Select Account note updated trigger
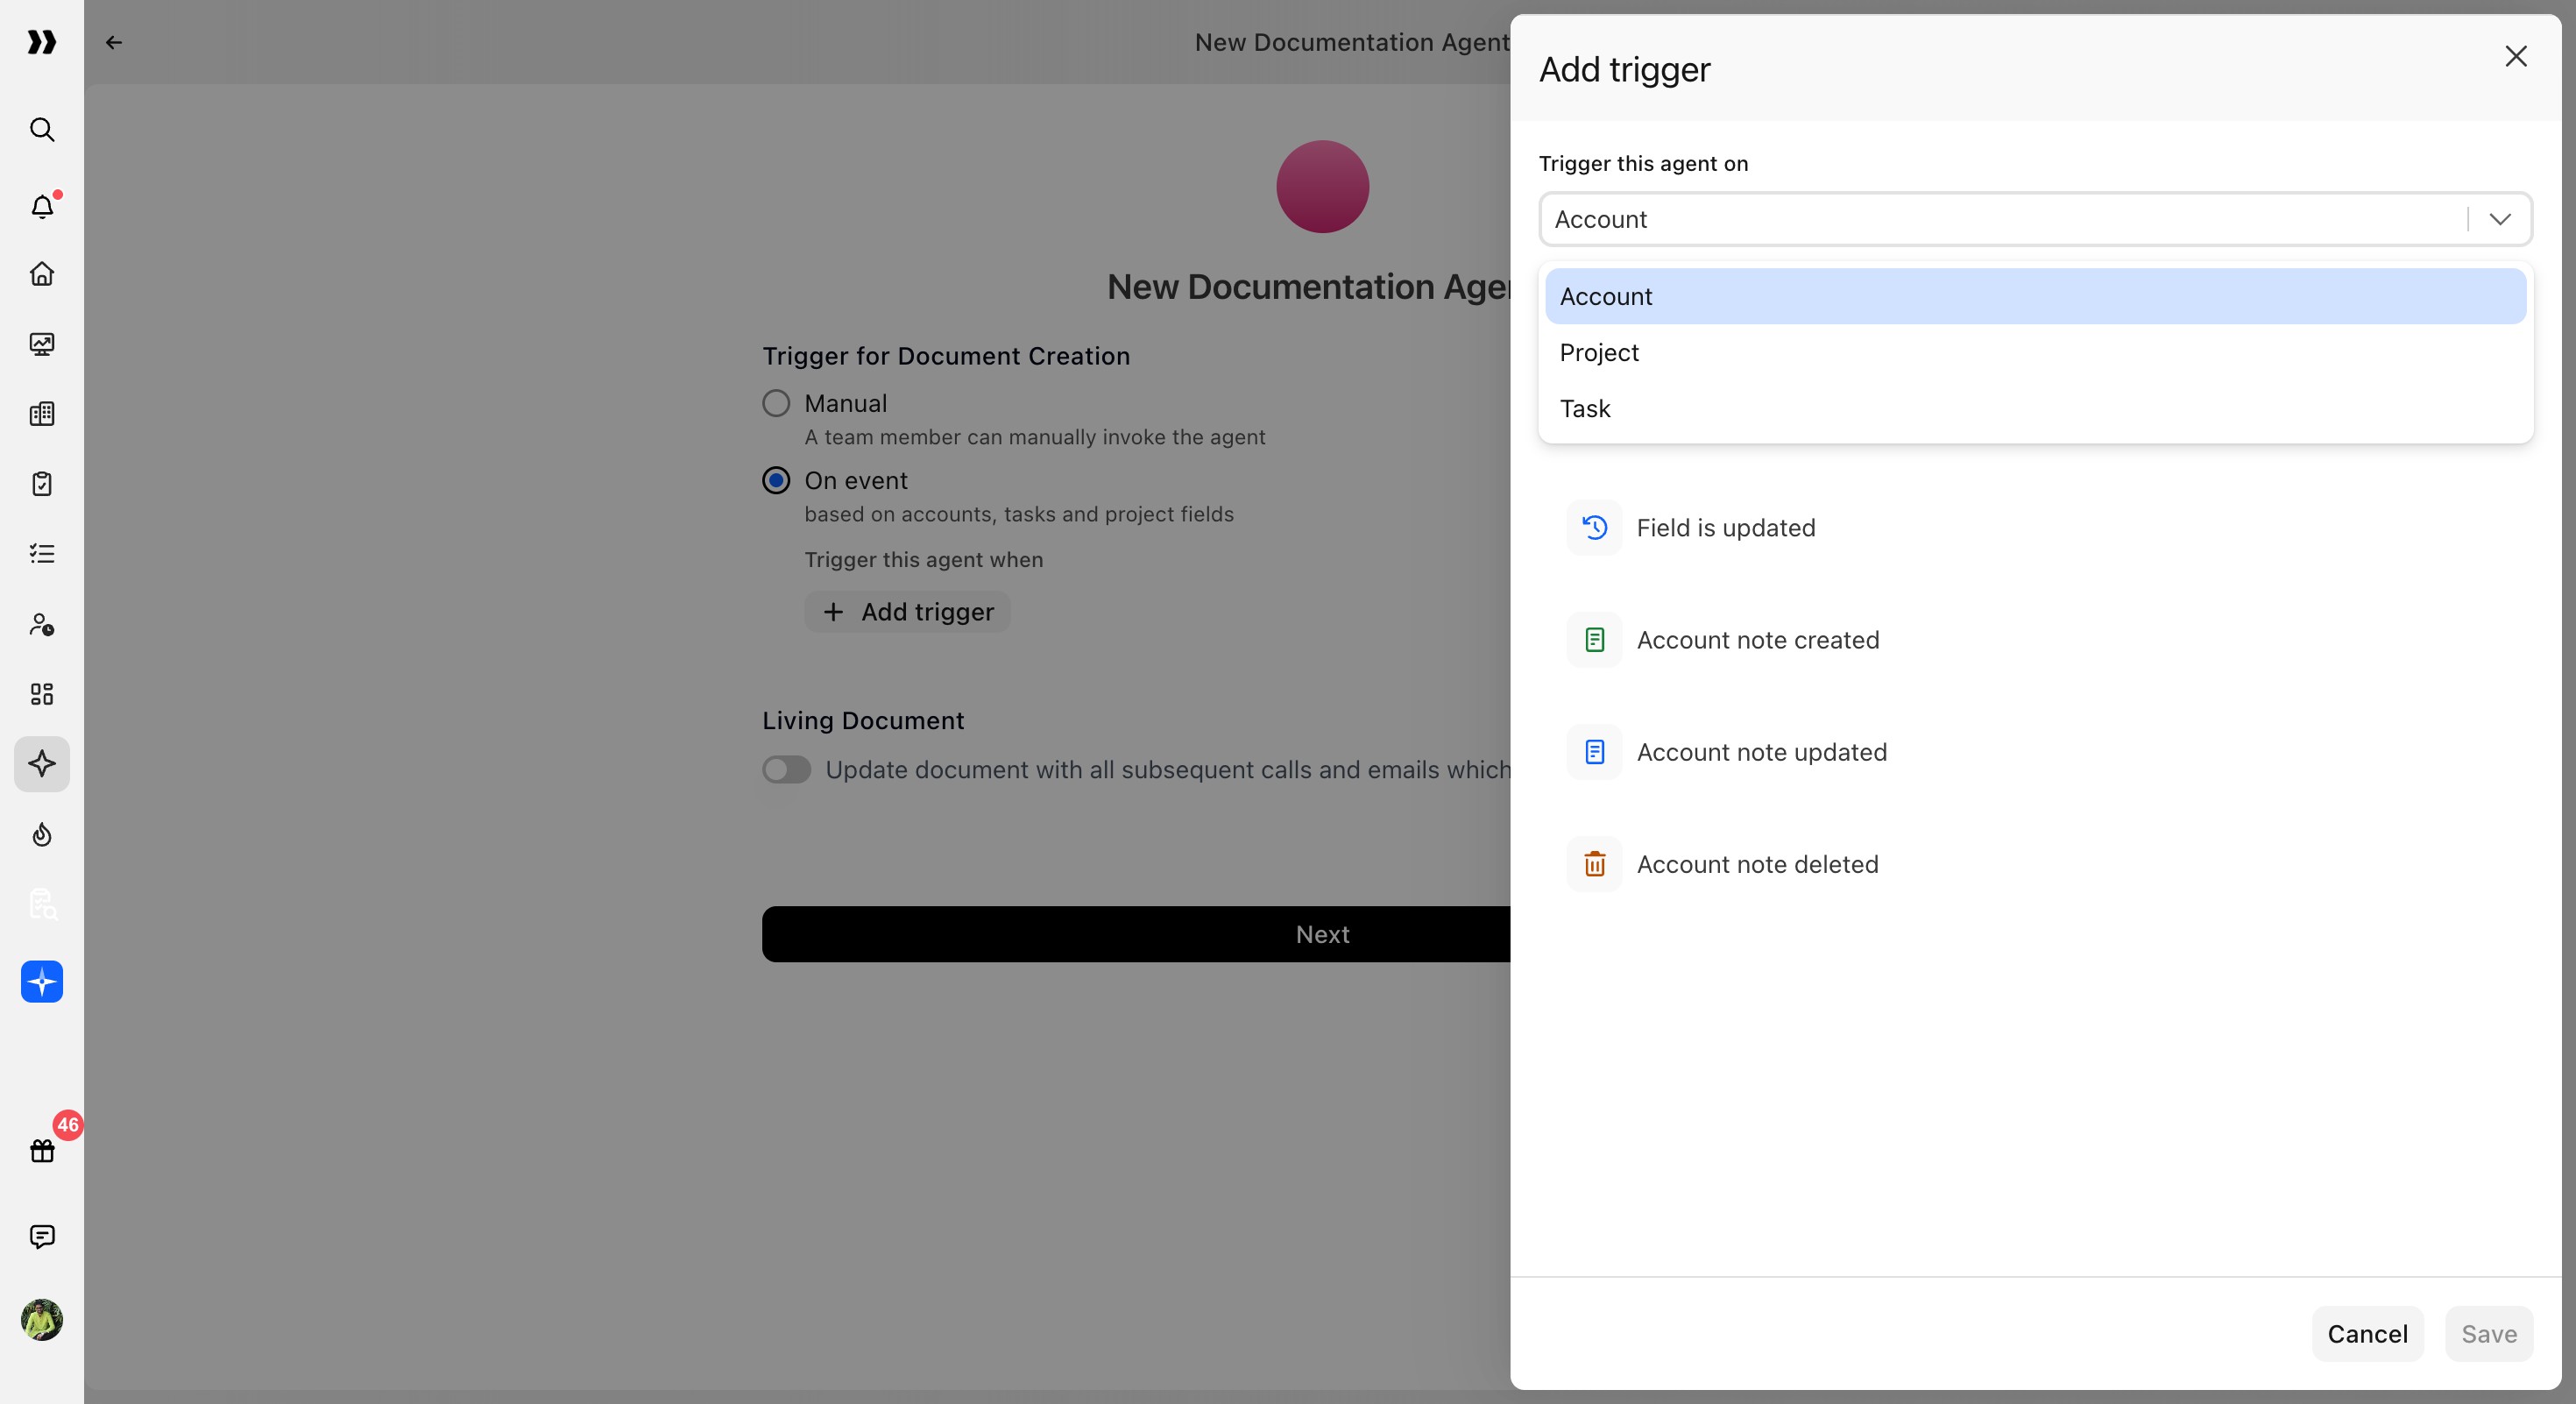Screen dimensions: 2576x1404 (2035, 752)
